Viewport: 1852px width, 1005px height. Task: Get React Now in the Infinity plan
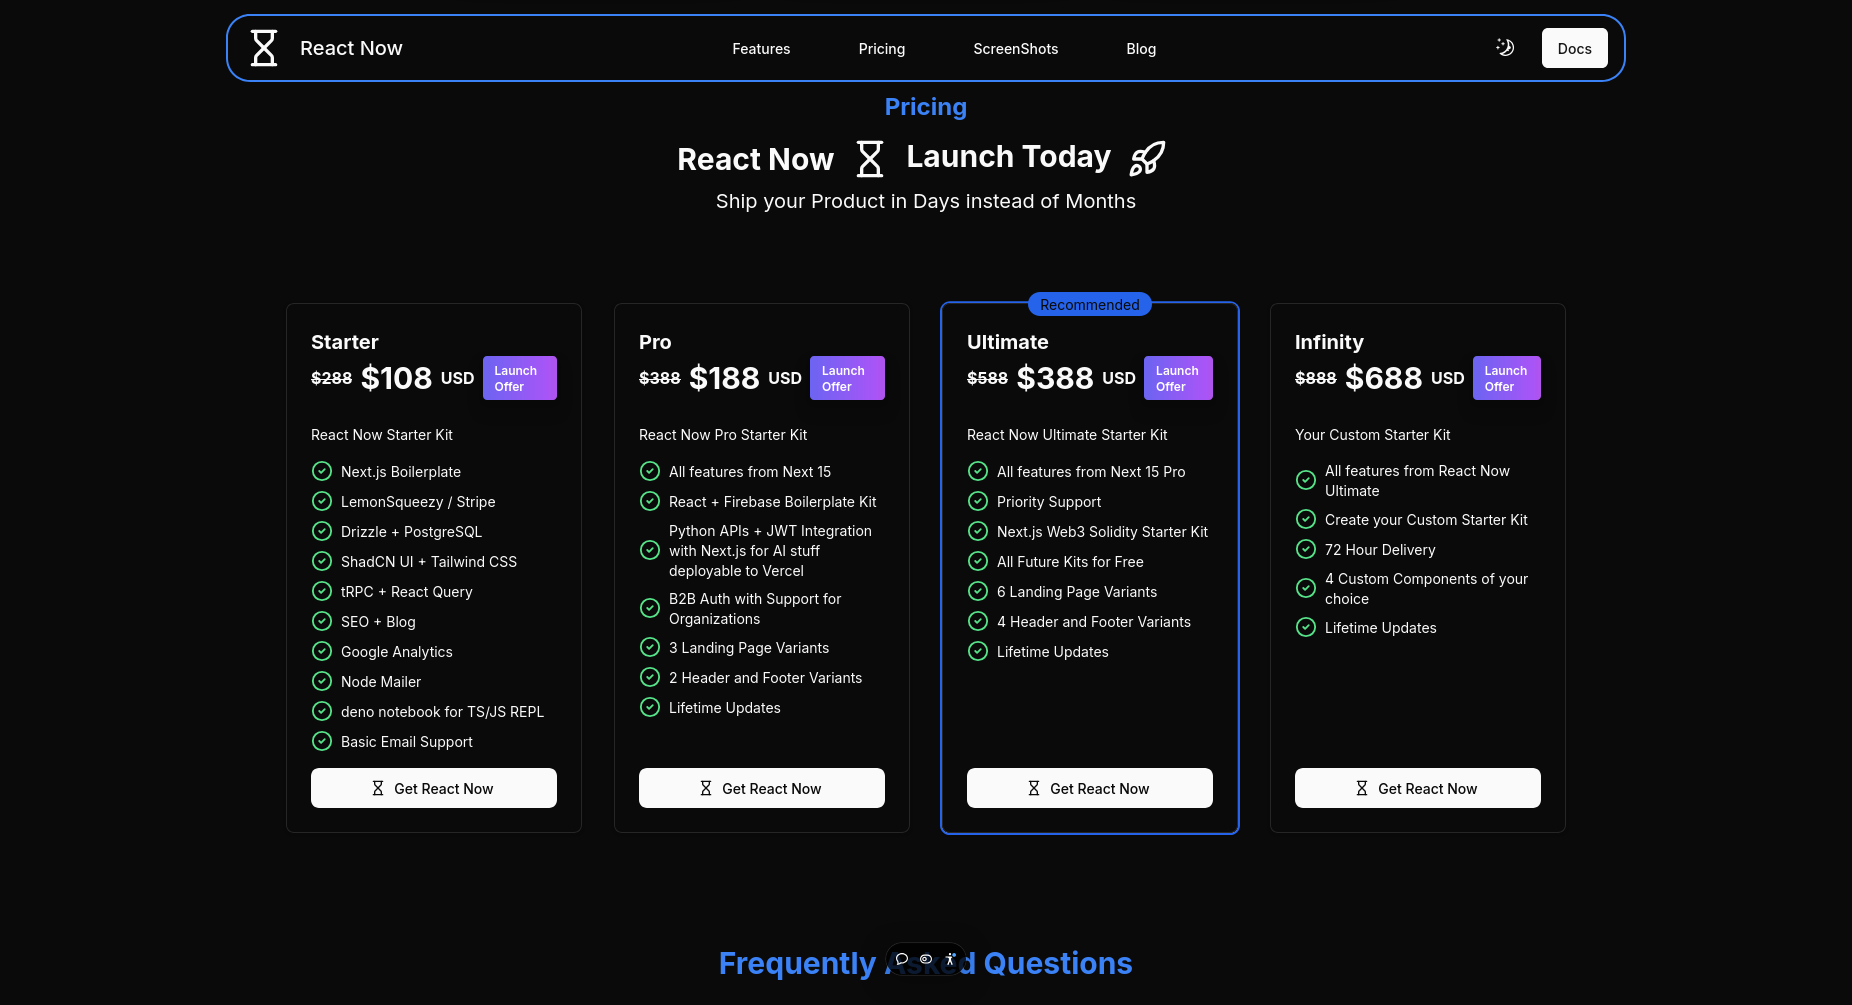pos(1418,788)
